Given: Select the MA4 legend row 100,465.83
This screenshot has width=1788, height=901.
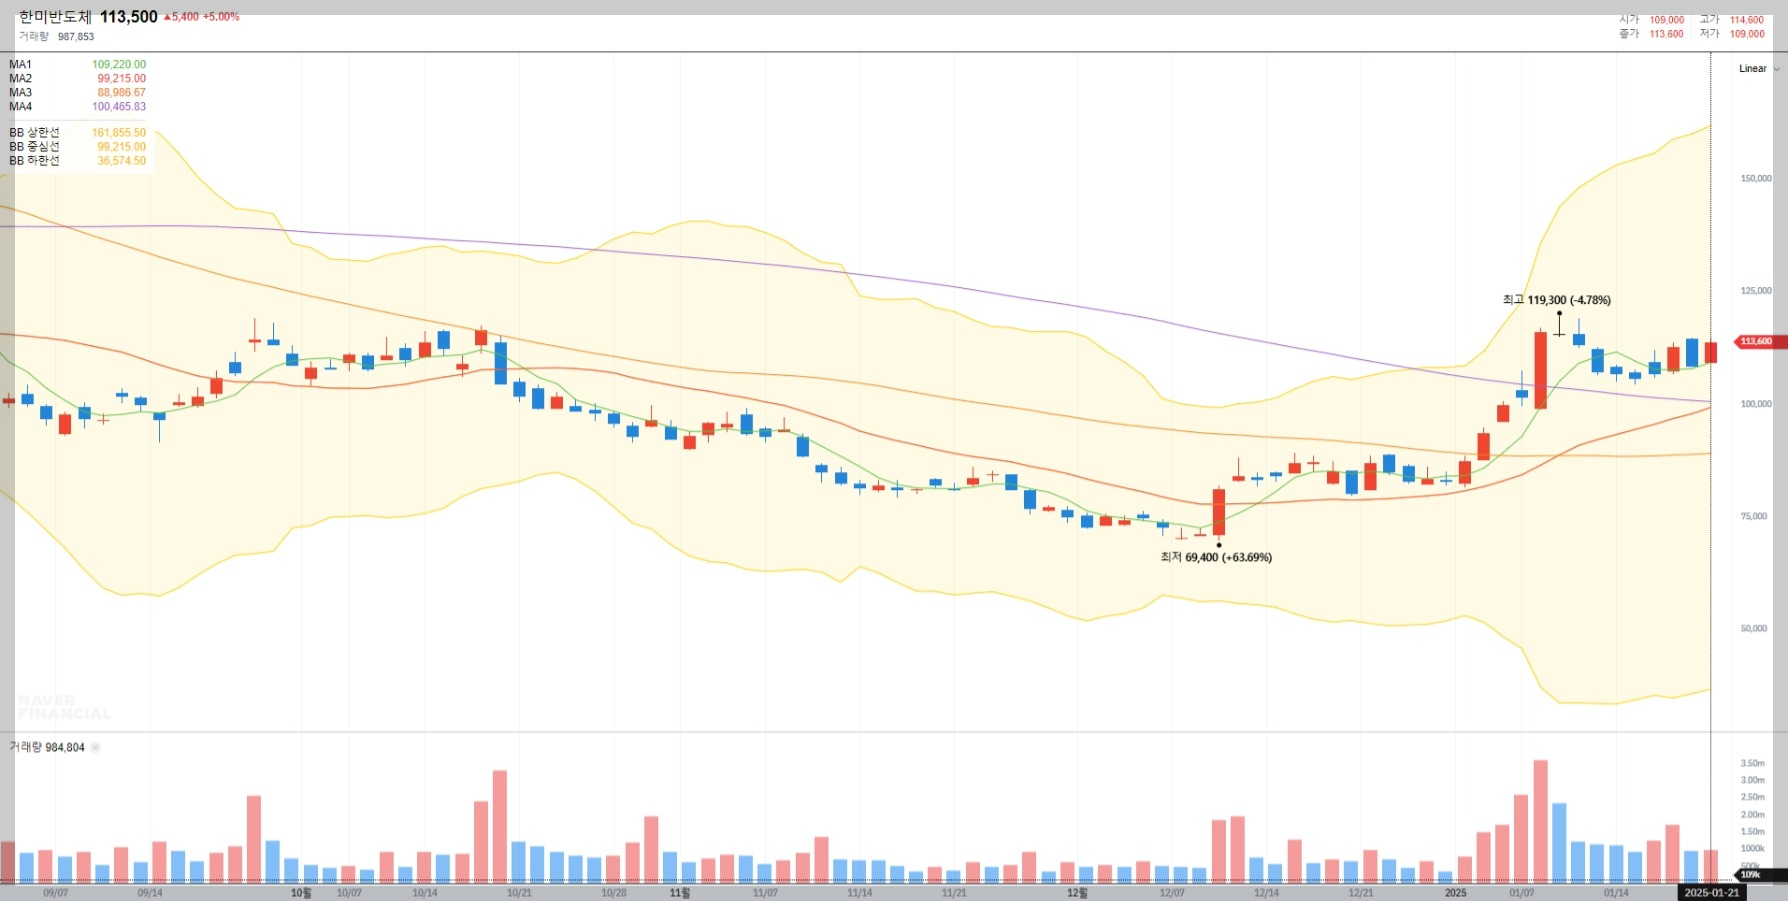Looking at the screenshot, I should coord(78,107).
